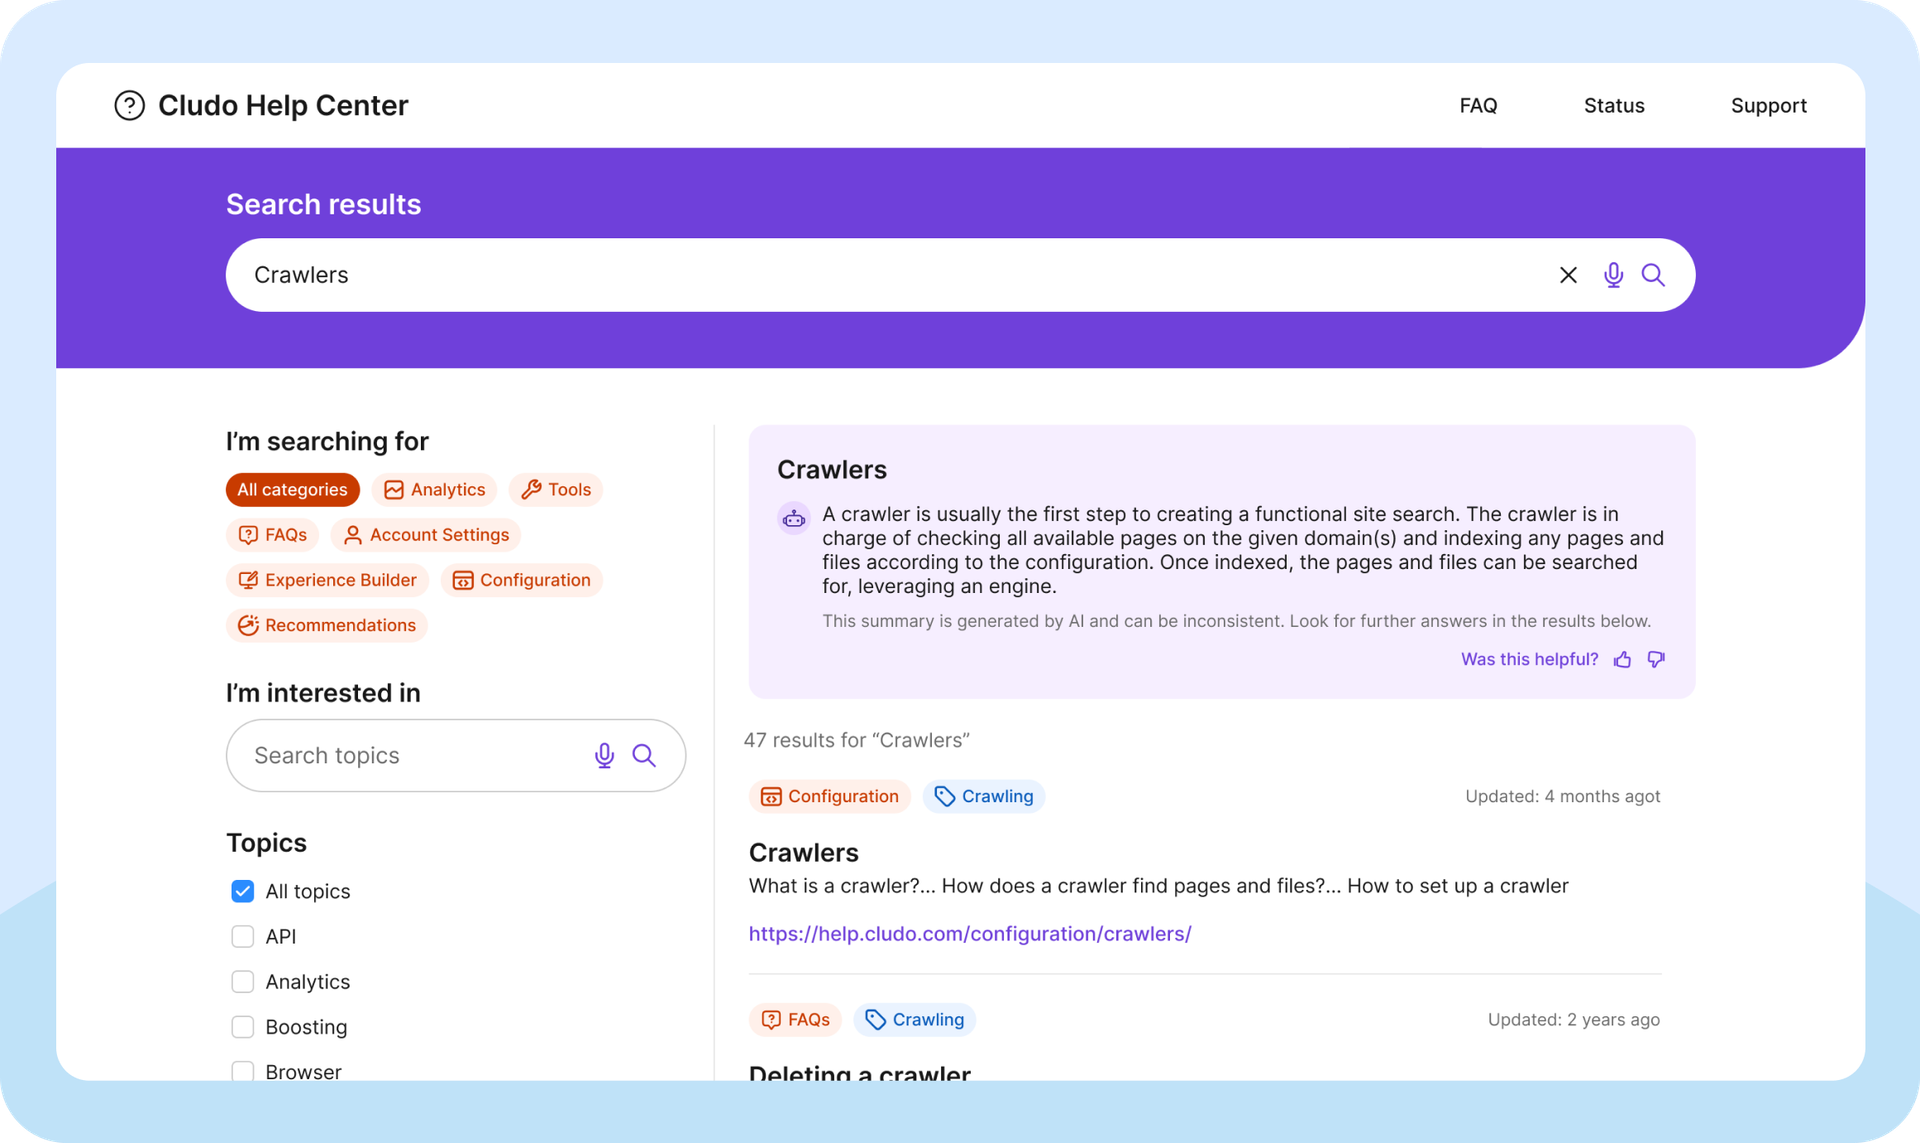
Task: Click the Cludo Help Center title
Action: click(283, 105)
